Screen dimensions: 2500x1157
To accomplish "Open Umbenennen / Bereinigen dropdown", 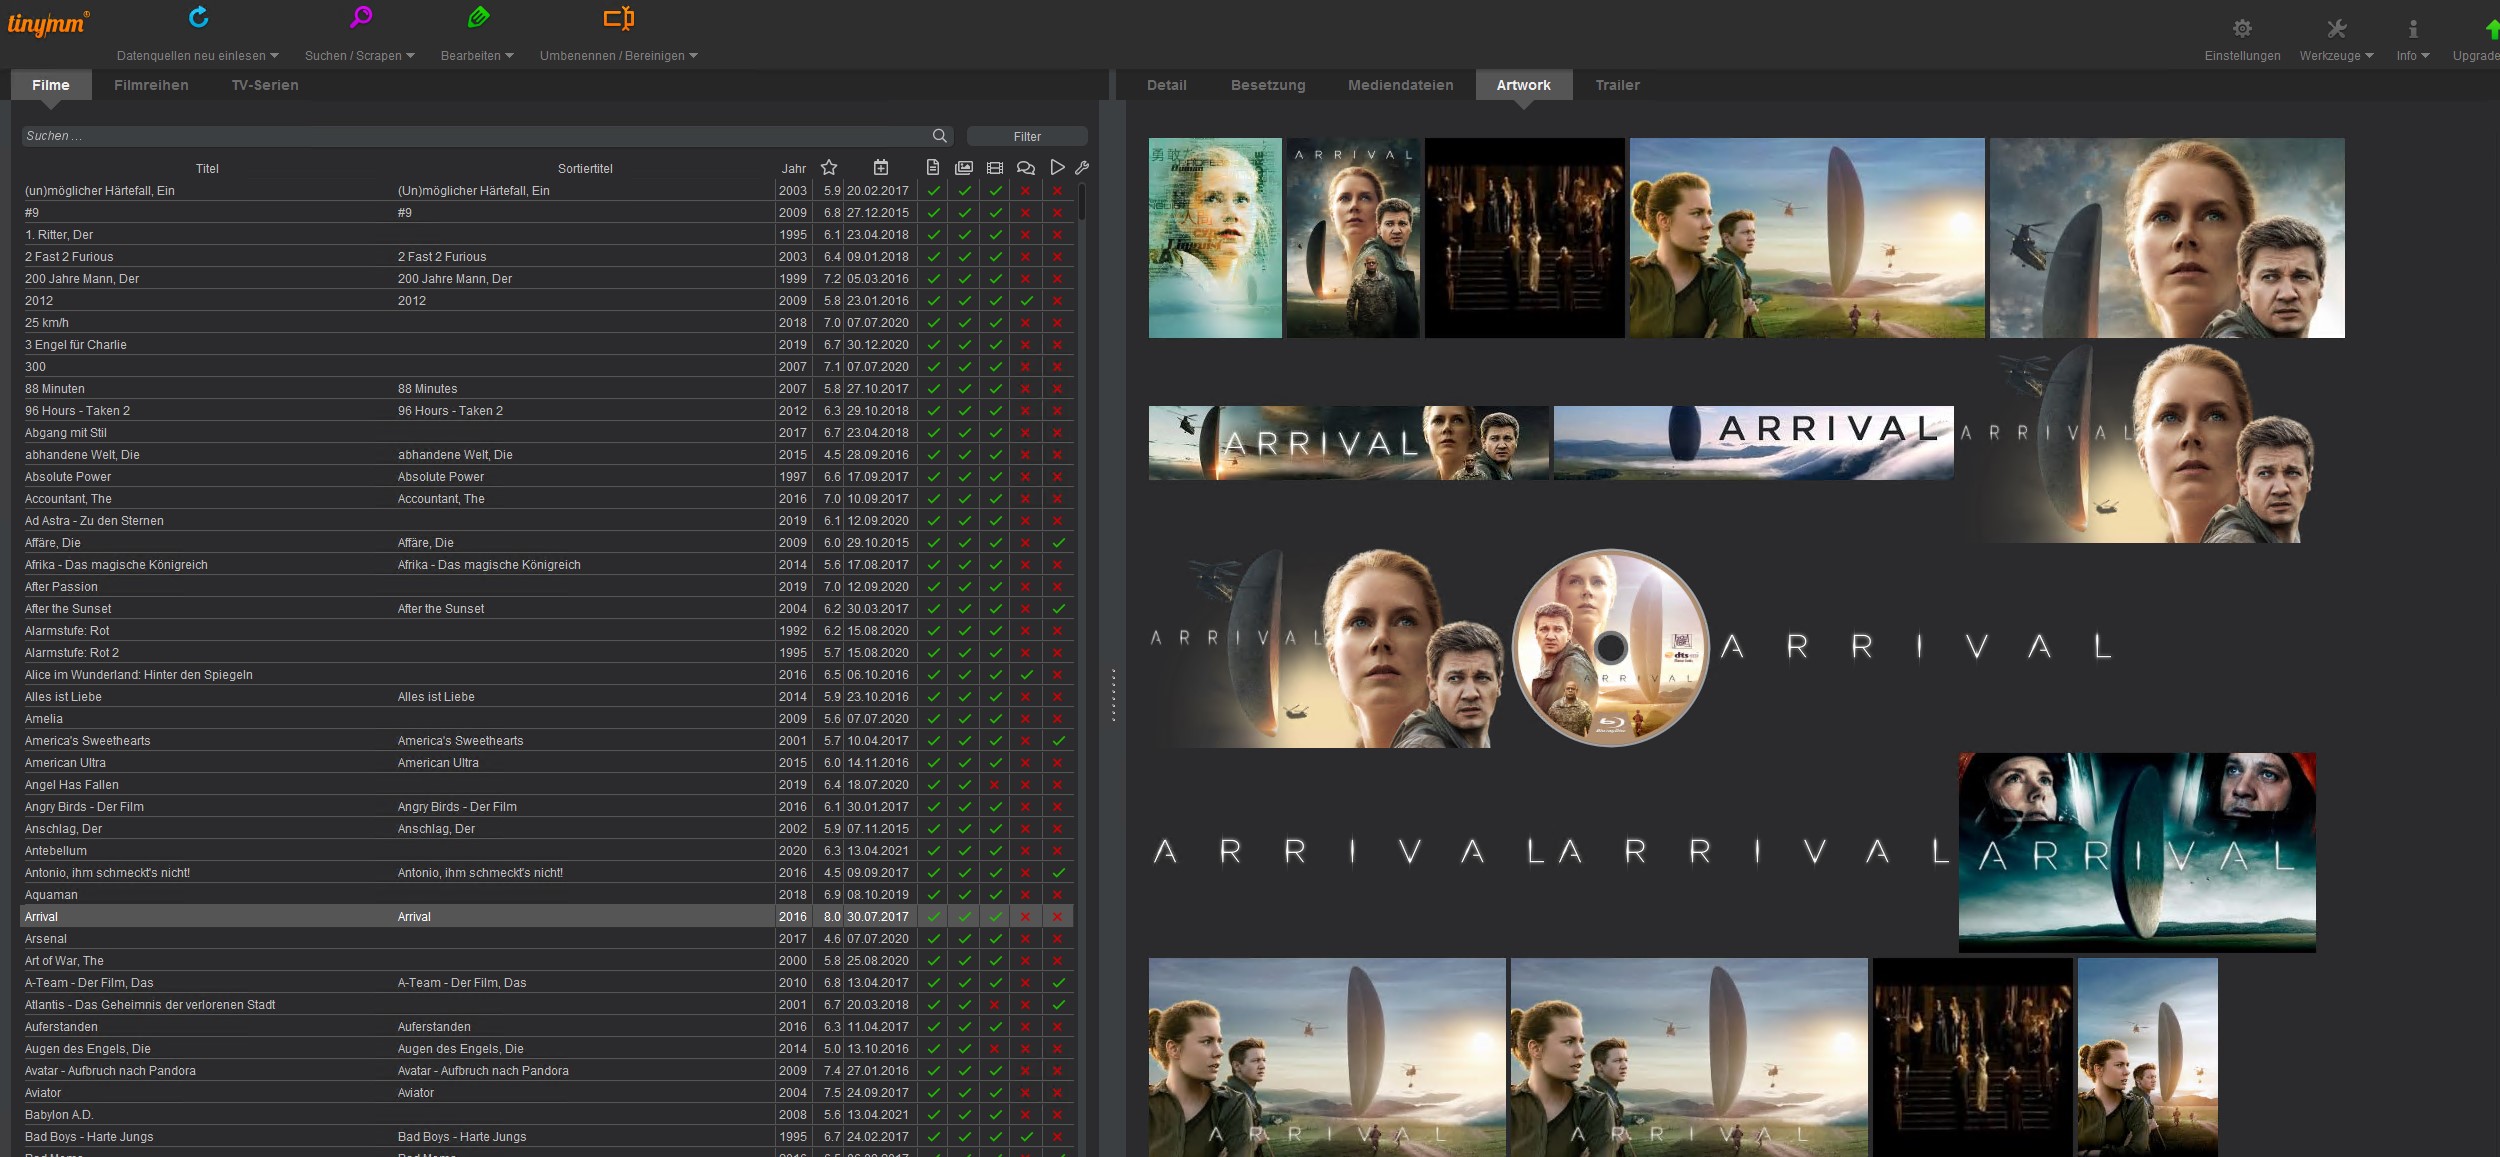I will pos(618,56).
